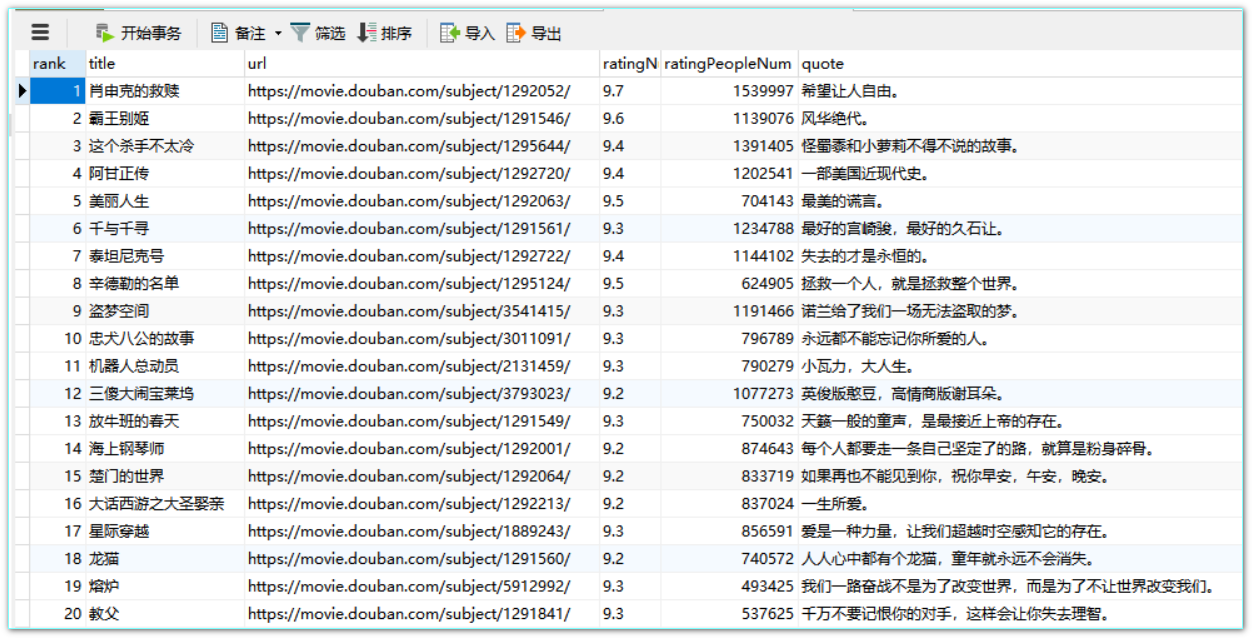The width and height of the screenshot is (1252, 638).
Task: Click the 导入 import button
Action: 468,33
